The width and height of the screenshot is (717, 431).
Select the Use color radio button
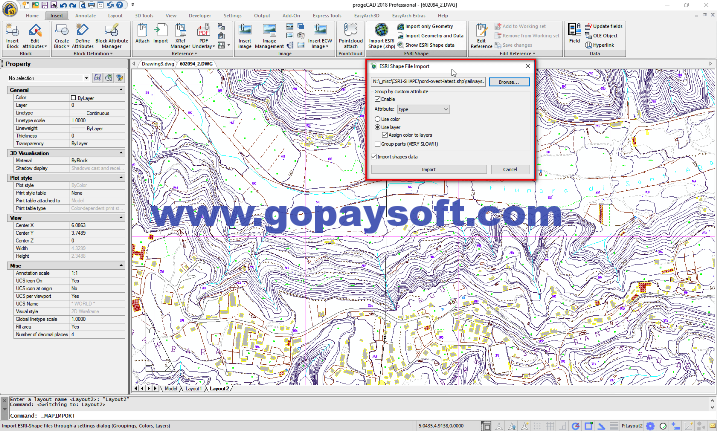click(378, 119)
